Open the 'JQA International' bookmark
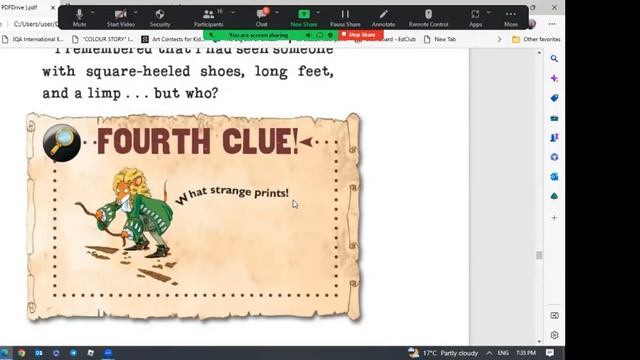This screenshot has width=640, height=360. (x=33, y=39)
